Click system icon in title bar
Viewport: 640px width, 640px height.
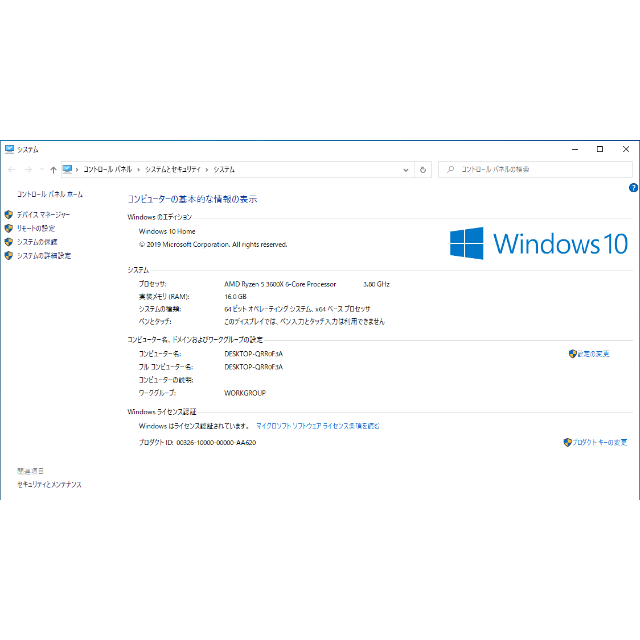pos(9,149)
